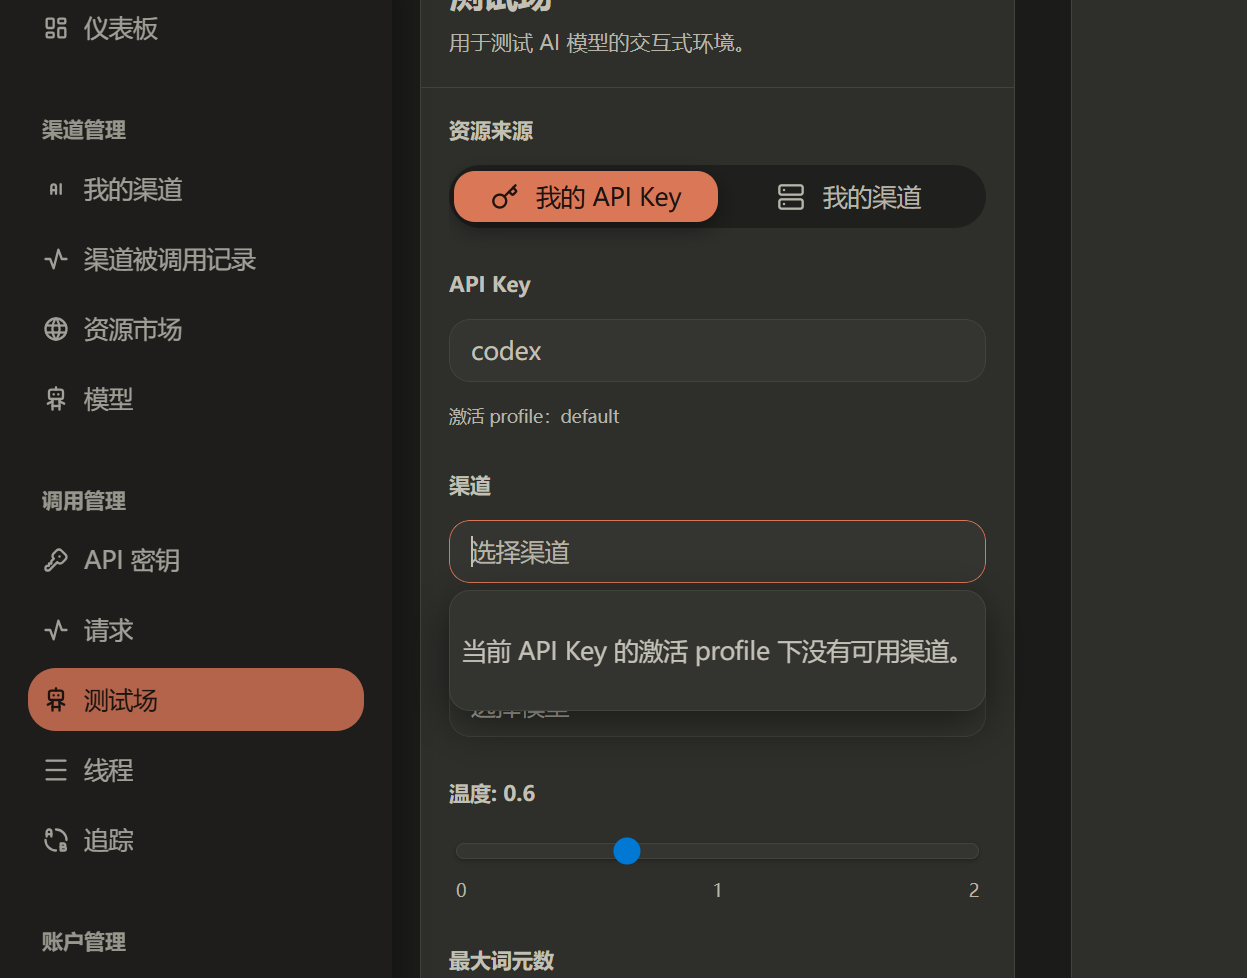
Task: Click the dashboard grid icon
Action: coord(56,28)
